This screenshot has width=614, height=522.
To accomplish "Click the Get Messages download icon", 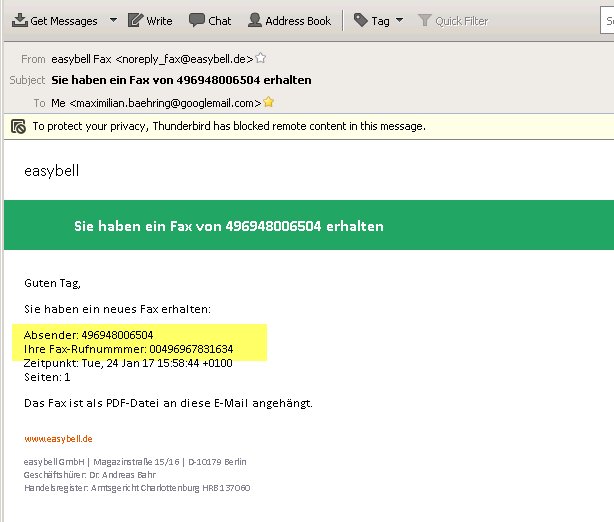I will [x=20, y=20].
